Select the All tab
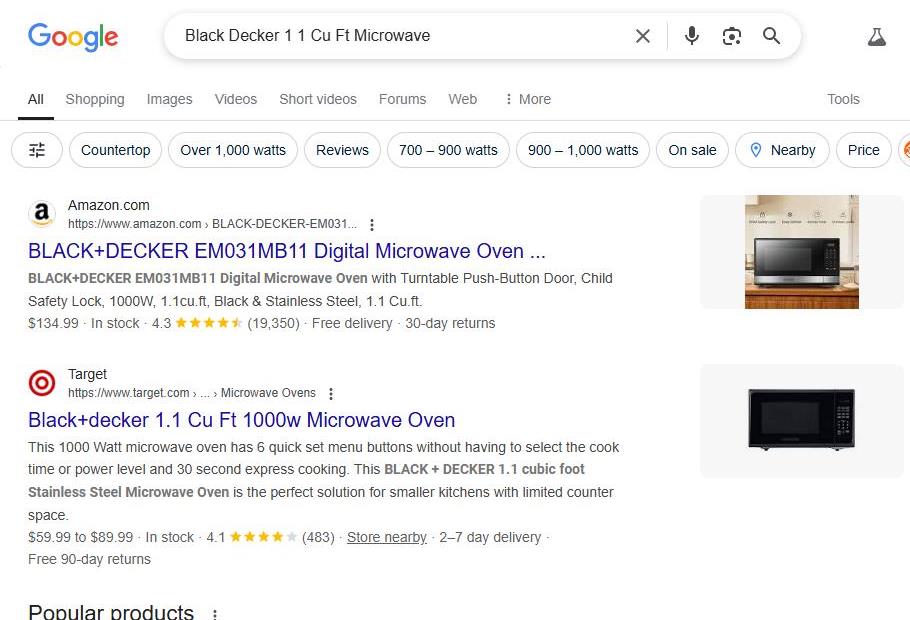The height and width of the screenshot is (620, 910). (36, 99)
